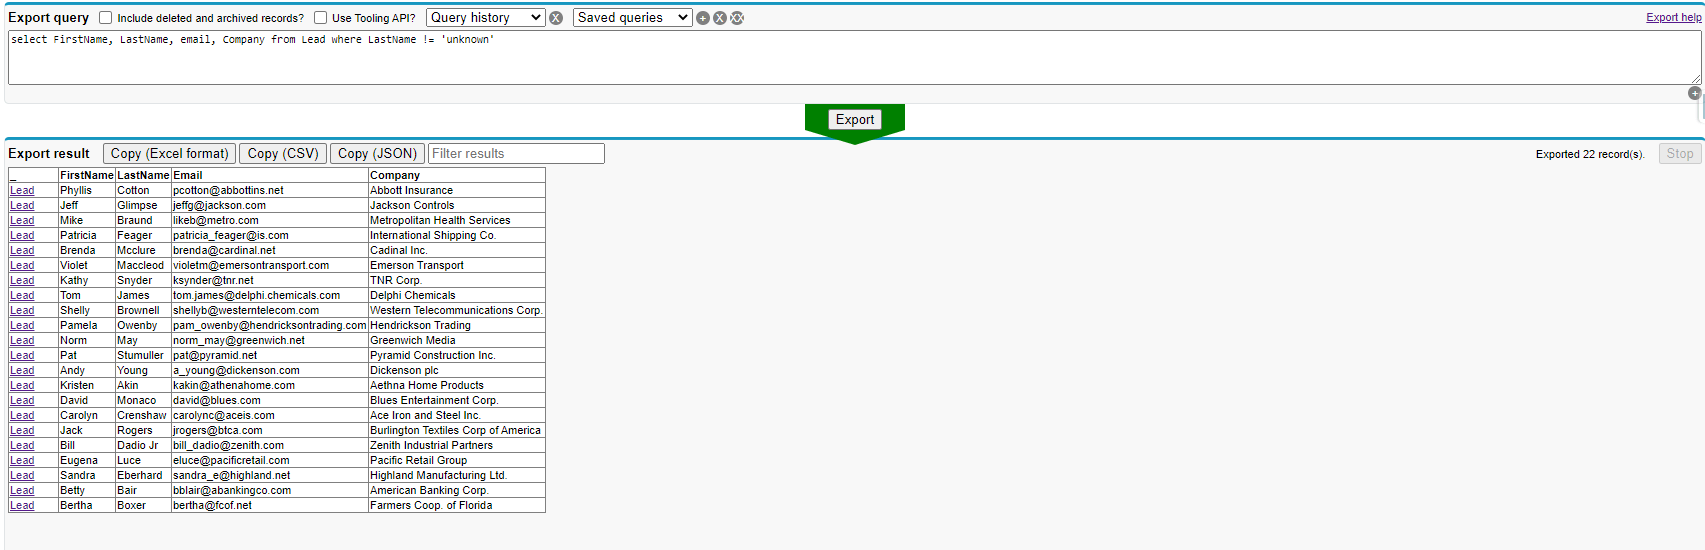The height and width of the screenshot is (550, 1705).
Task: Open the Lead link for Norm May
Action: pos(22,341)
